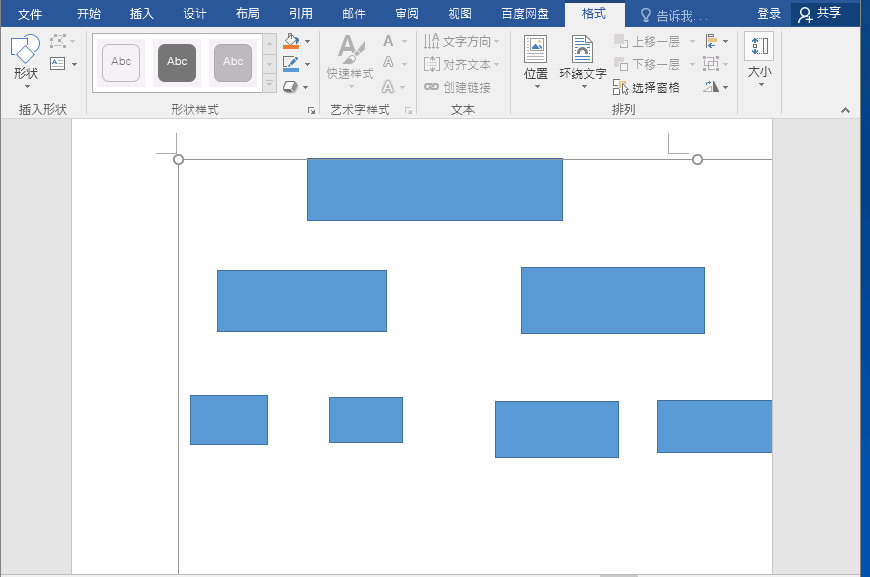Switch to the 百度网盘 tab
The image size is (870, 577).
point(525,14)
